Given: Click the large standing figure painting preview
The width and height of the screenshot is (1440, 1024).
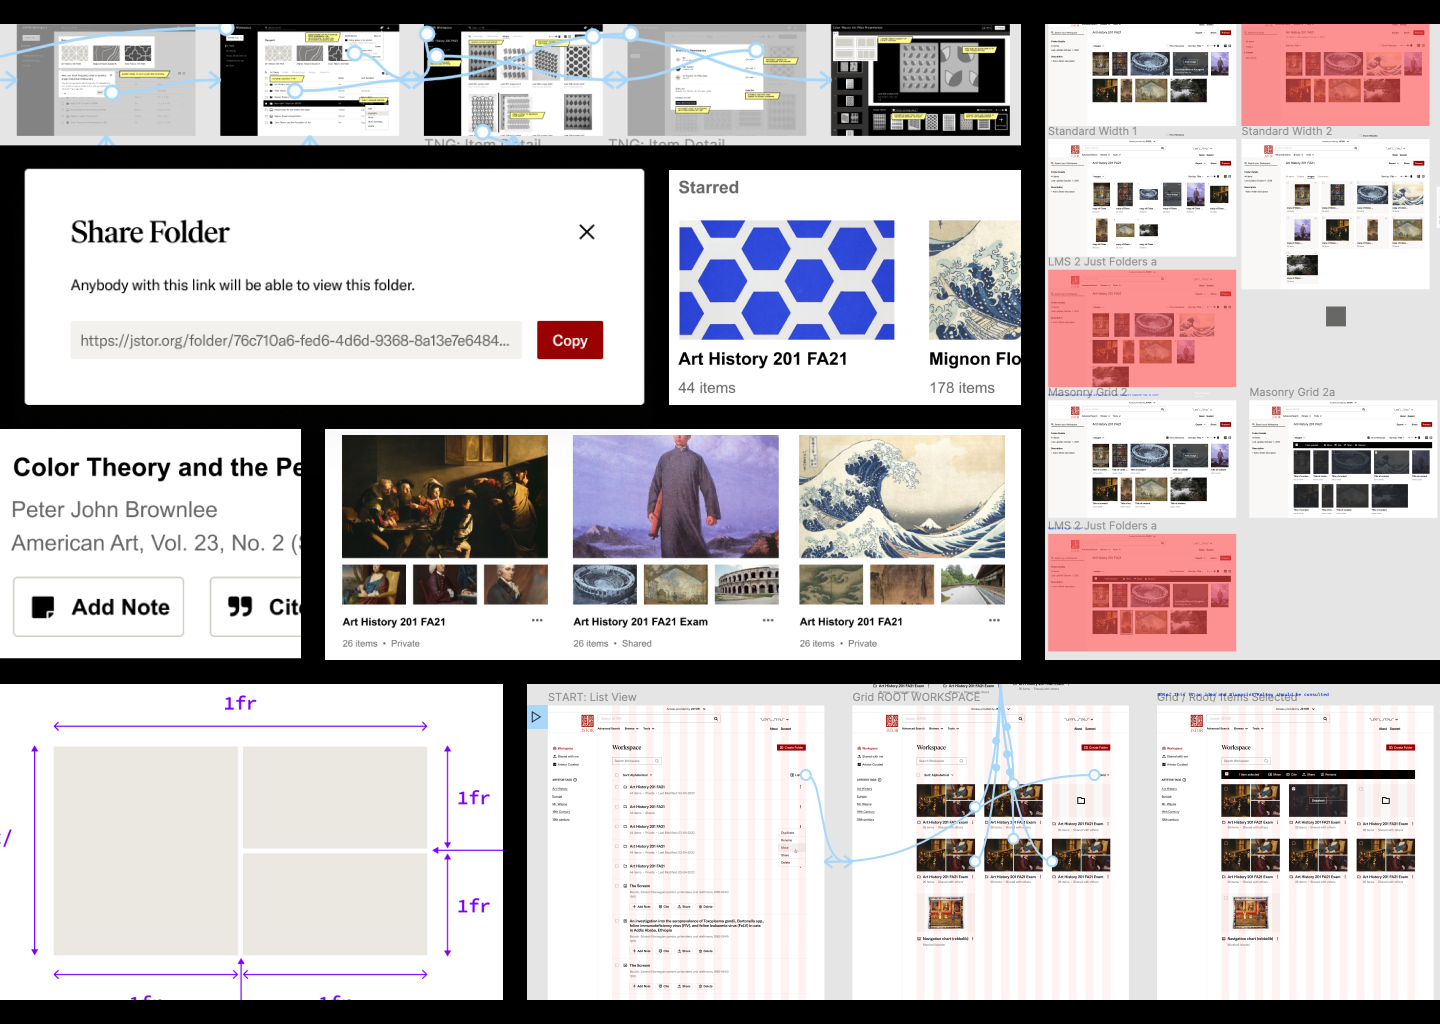Looking at the screenshot, I should click(676, 496).
